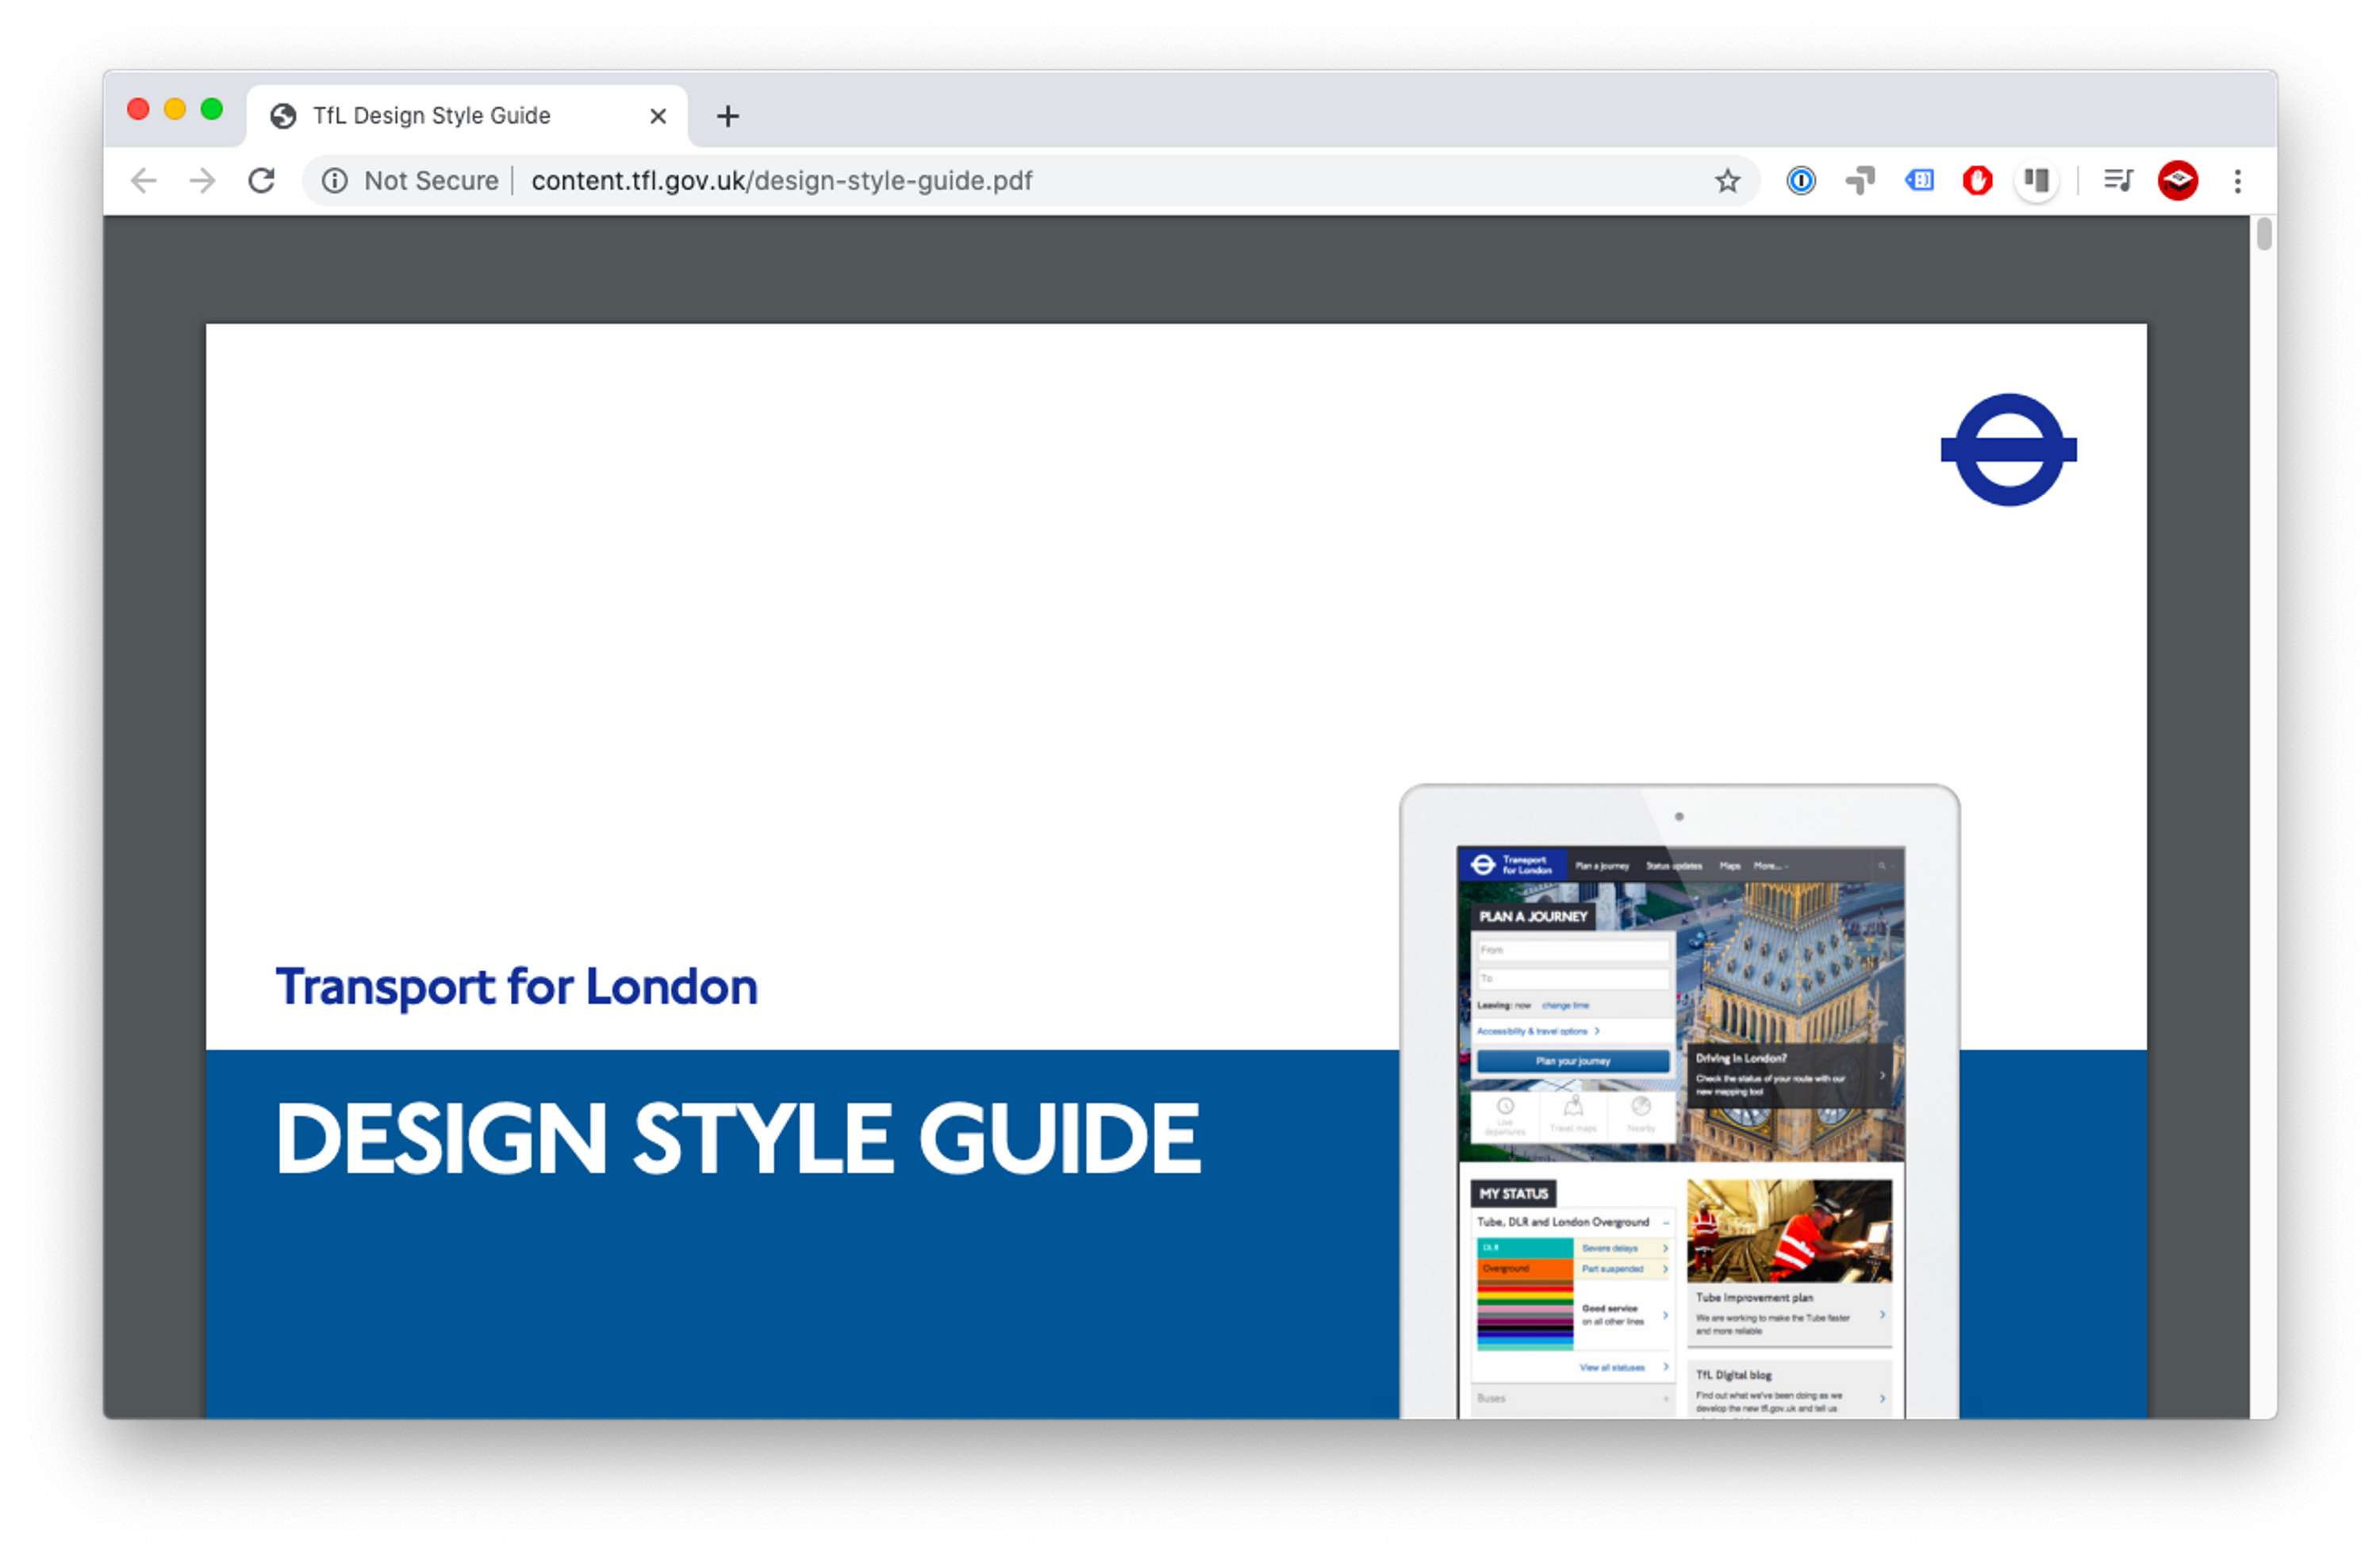Bookmark this page with the star icon
Viewport: 2380px width, 1555px height.
pyautogui.click(x=1727, y=181)
